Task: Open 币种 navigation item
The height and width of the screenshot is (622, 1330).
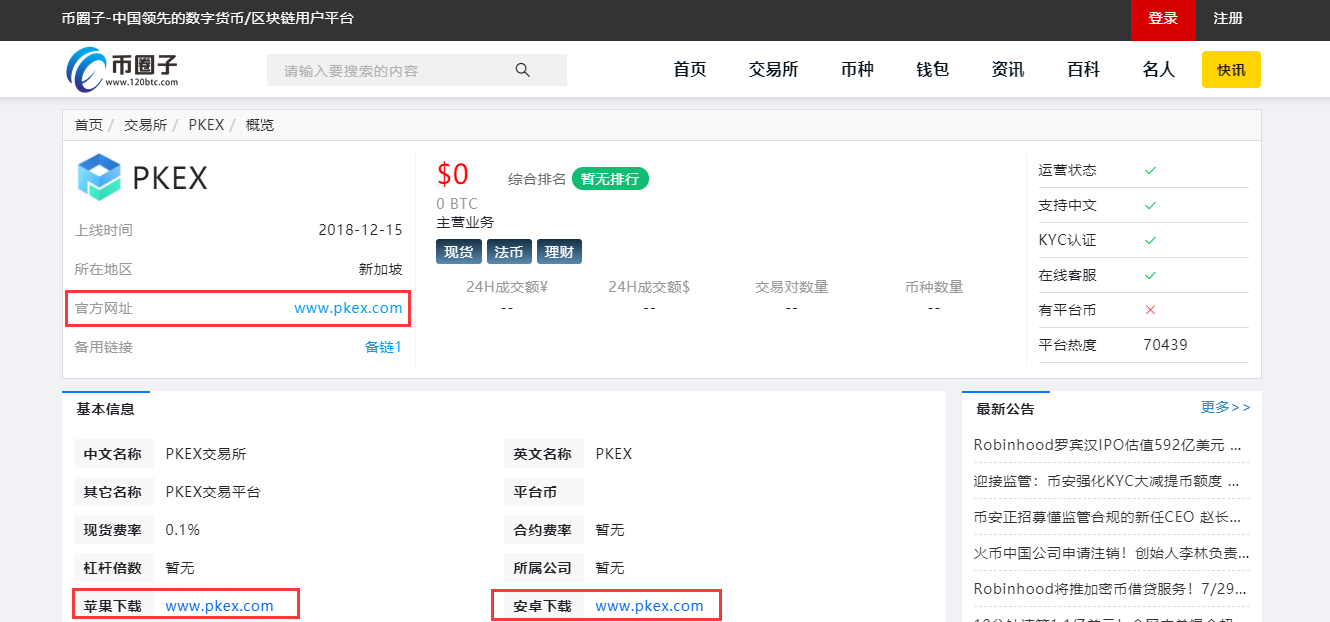Action: click(857, 69)
